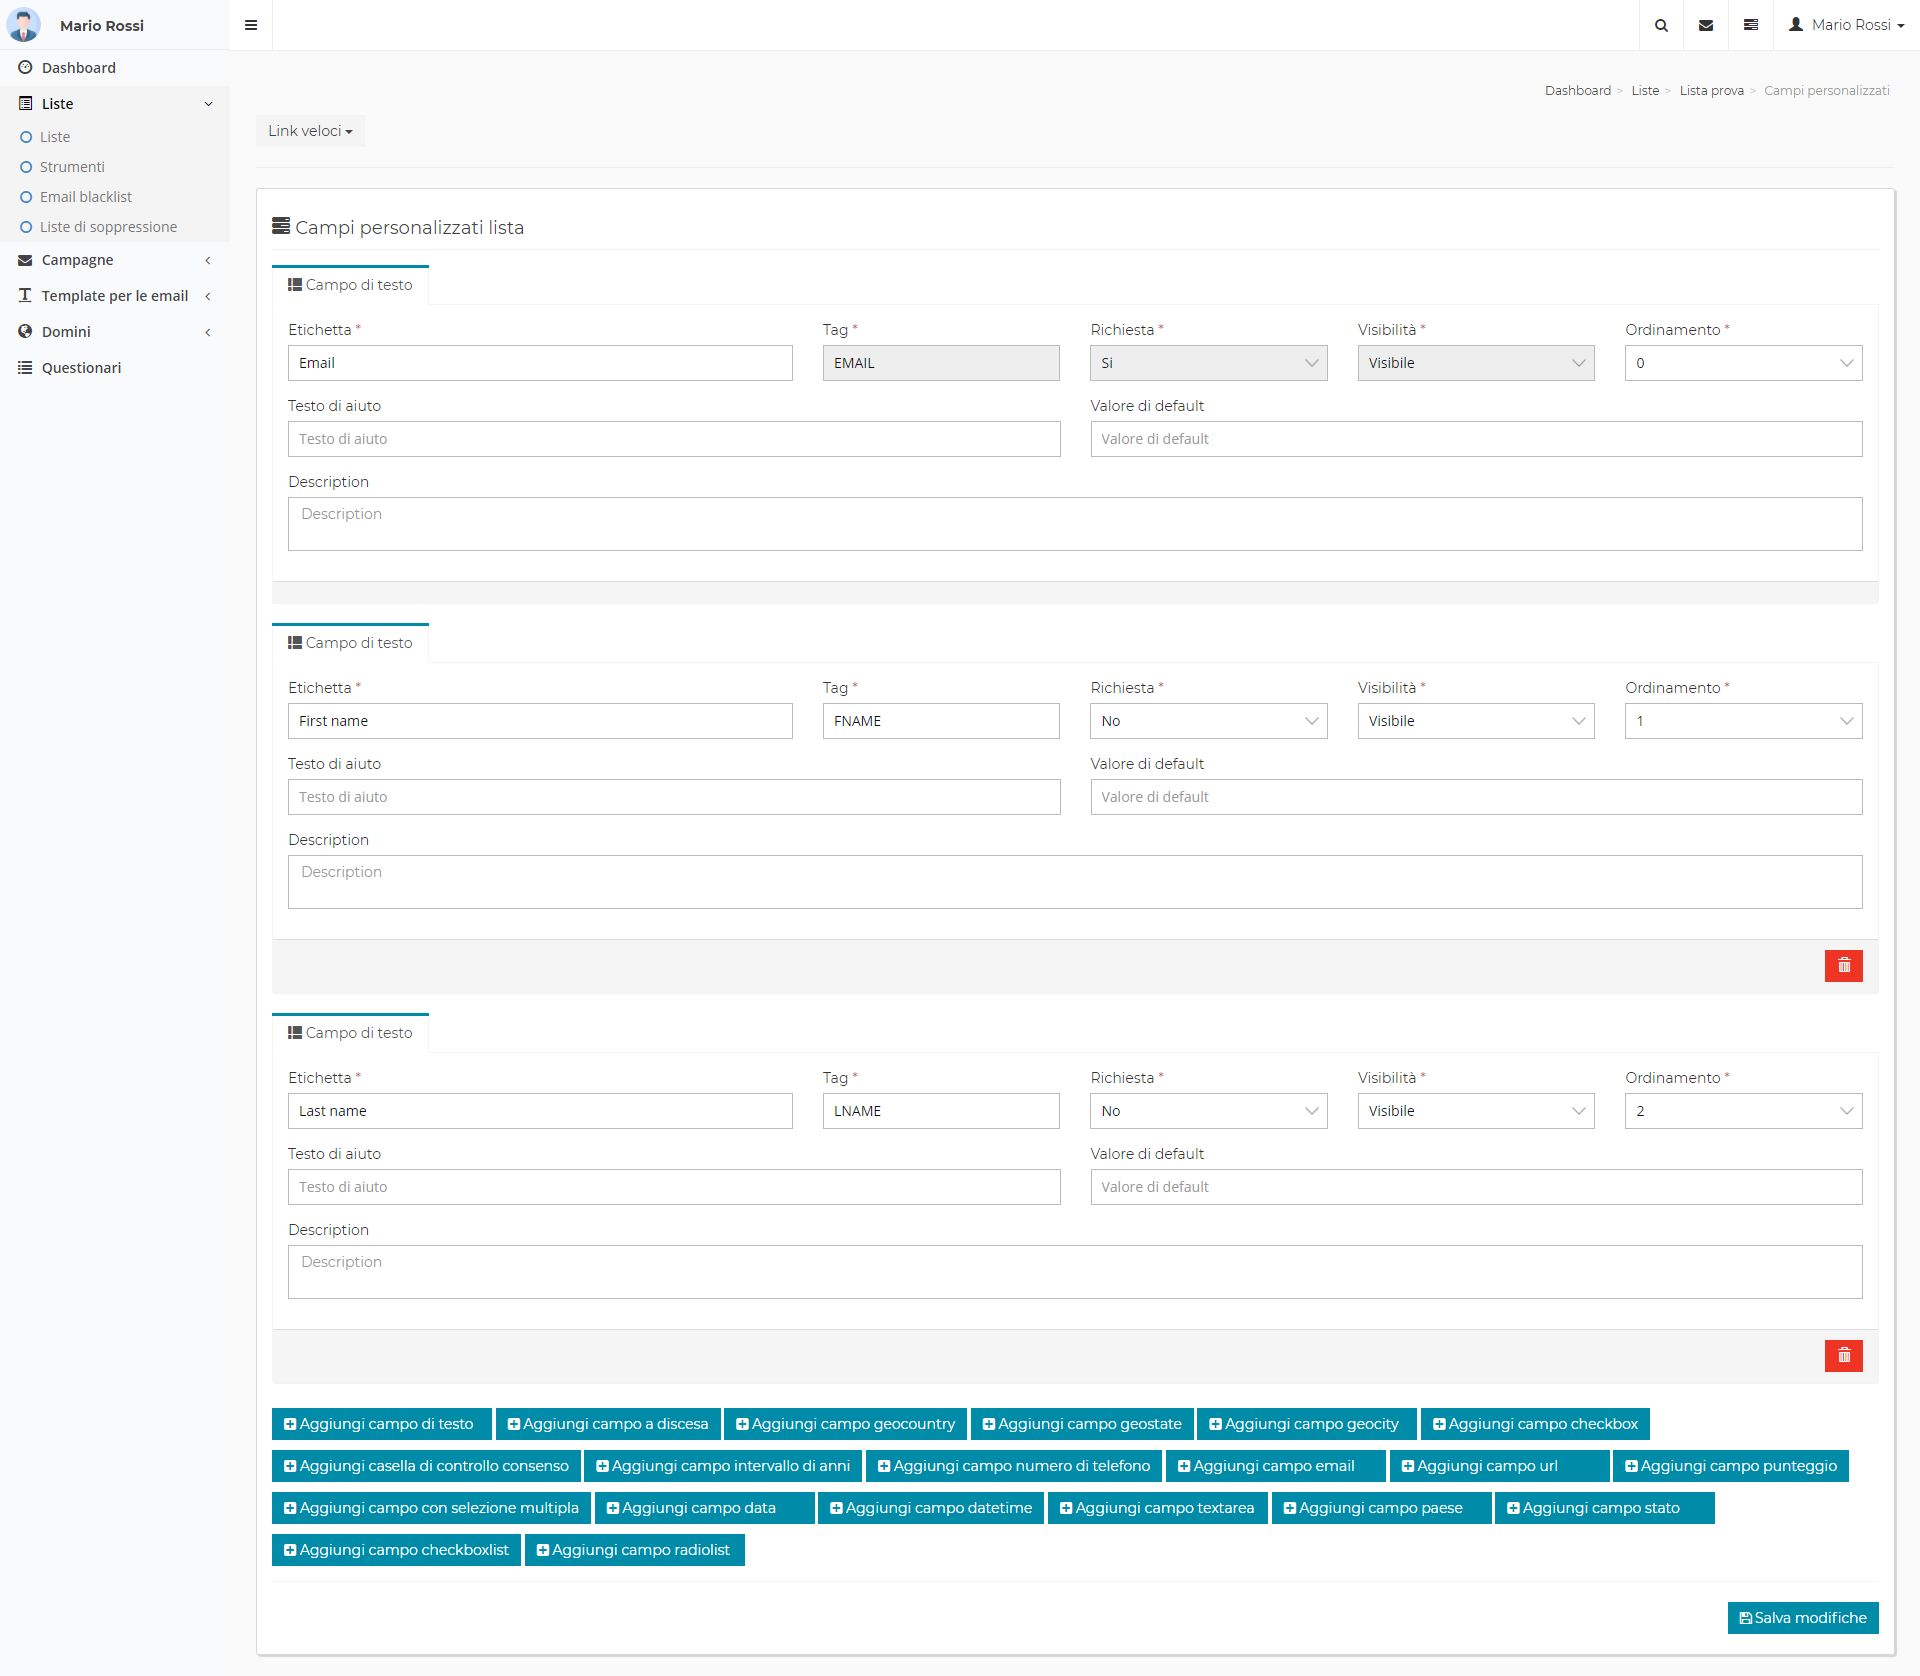
Task: Open Email blacklist in sidebar
Action: pyautogui.click(x=85, y=197)
